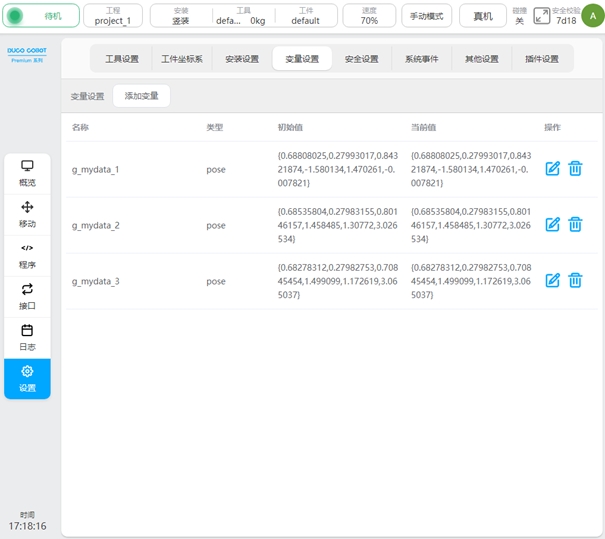605x539 pixels.
Task: Open the 程序 program page
Action: click(27, 256)
